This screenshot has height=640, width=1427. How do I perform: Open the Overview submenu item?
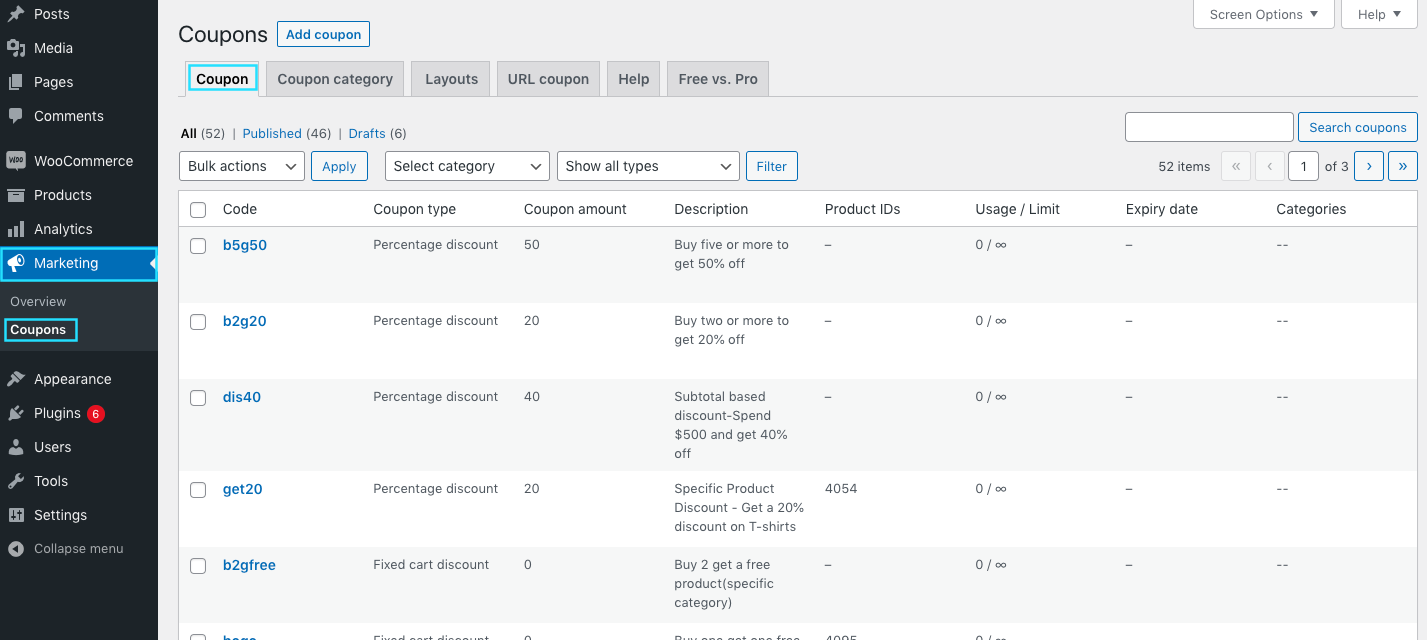(x=38, y=301)
